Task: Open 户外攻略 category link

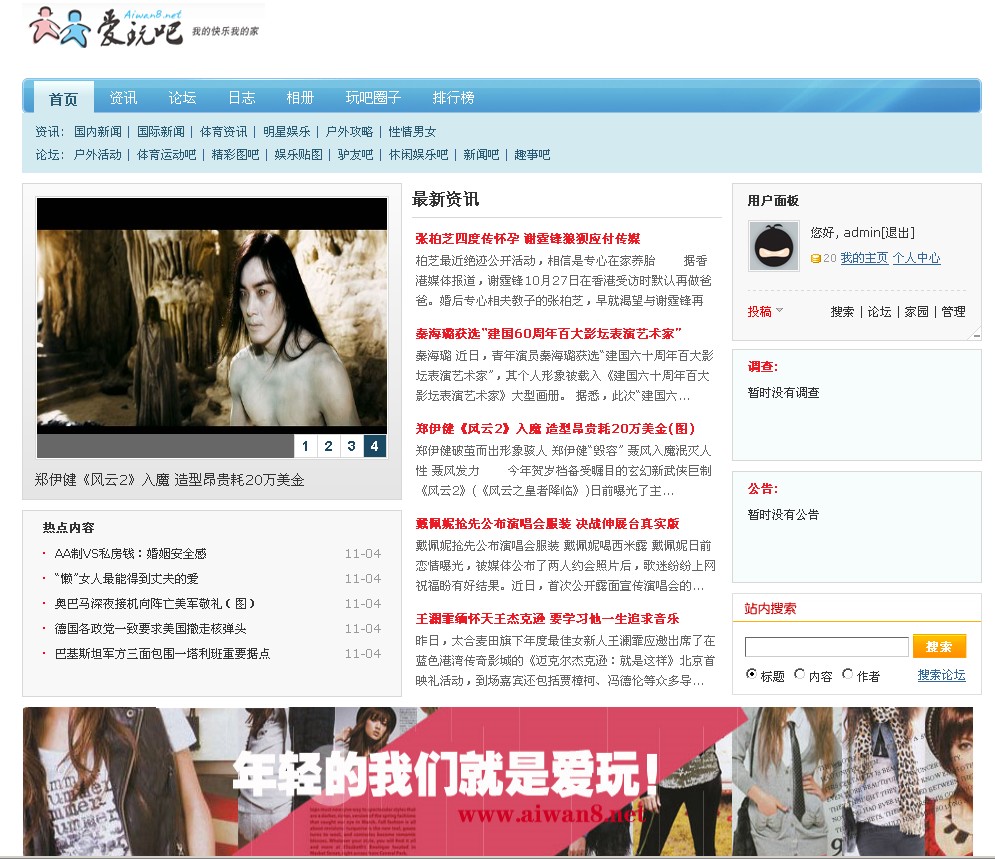Action: [x=349, y=131]
